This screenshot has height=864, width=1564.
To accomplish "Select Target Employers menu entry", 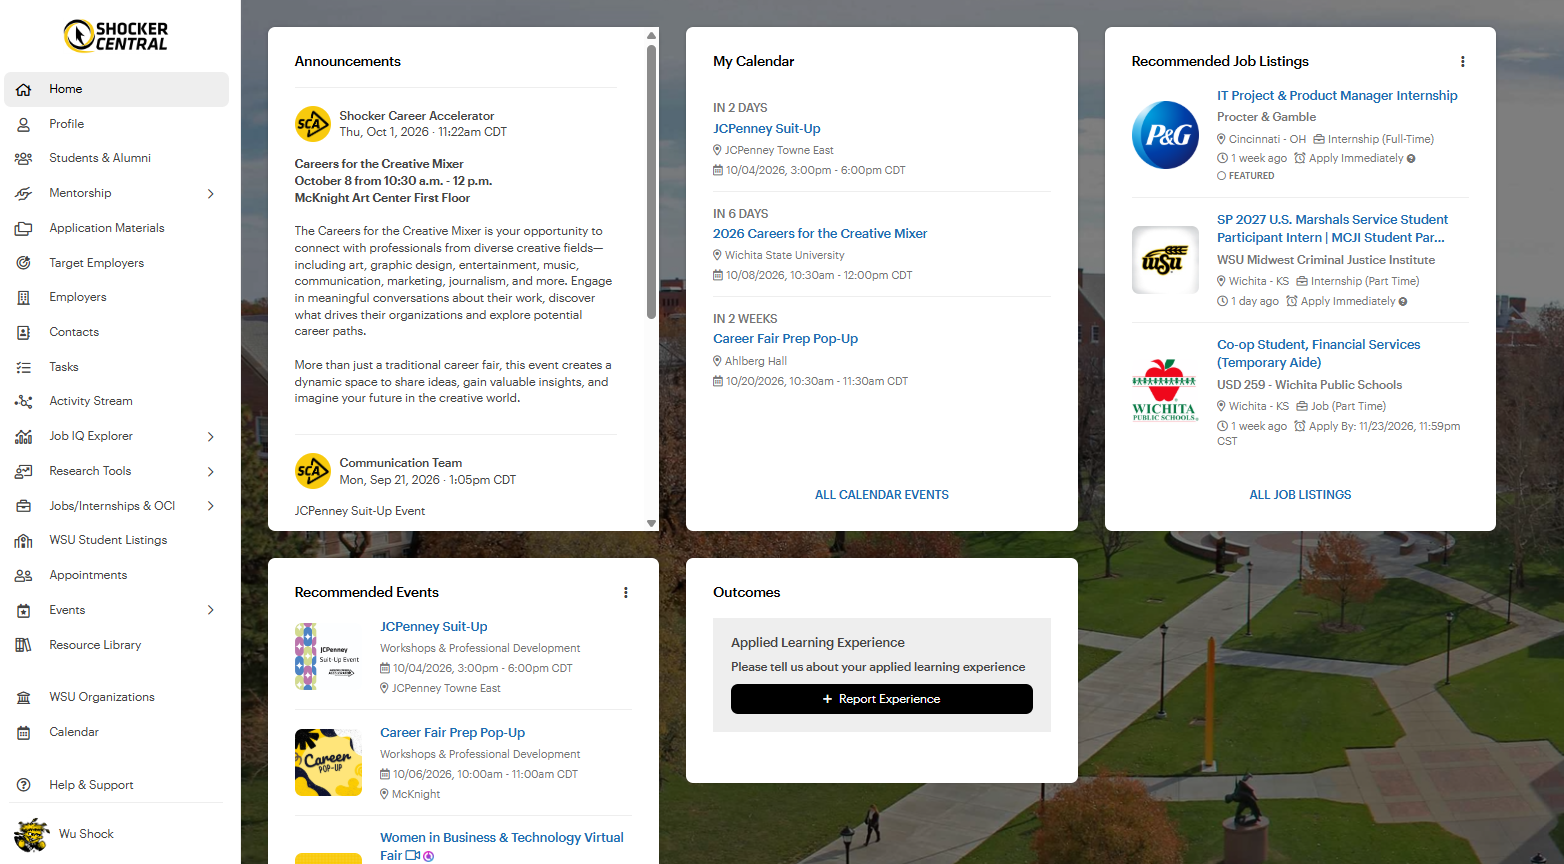I will click(117, 263).
